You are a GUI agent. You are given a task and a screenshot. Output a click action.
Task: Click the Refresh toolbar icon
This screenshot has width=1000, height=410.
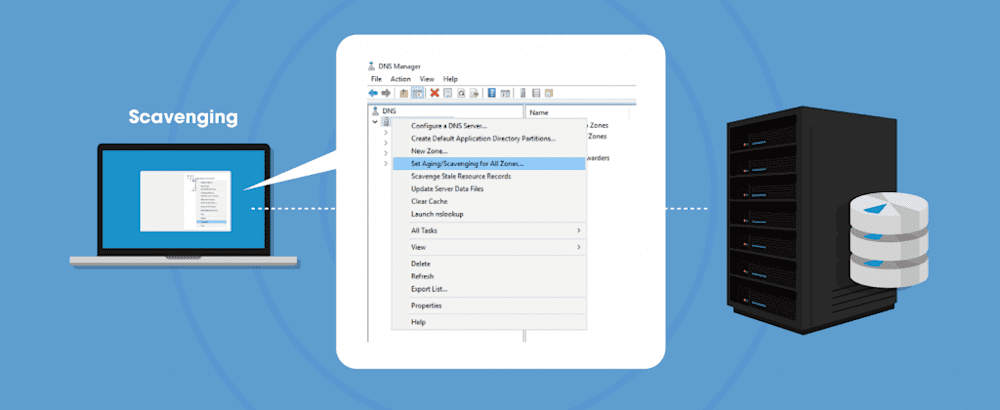pos(460,93)
